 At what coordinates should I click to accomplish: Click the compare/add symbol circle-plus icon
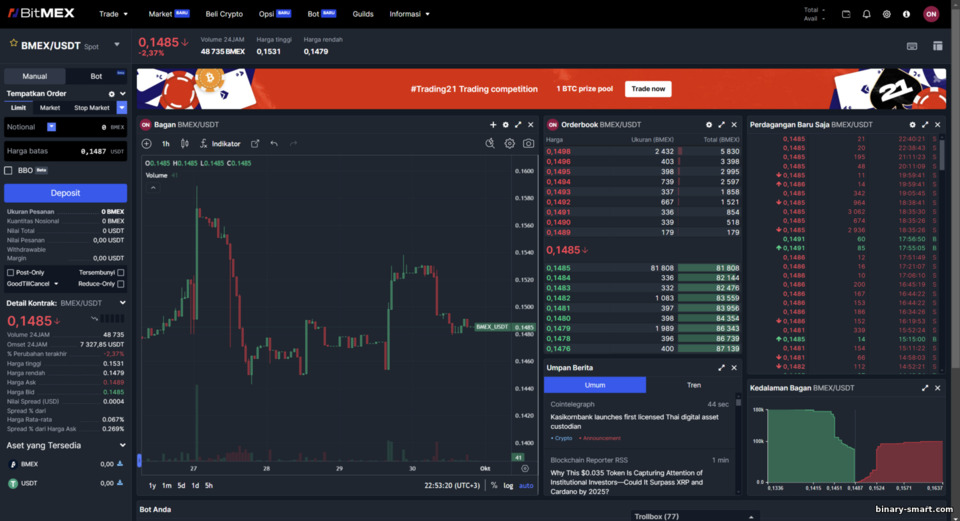tap(146, 144)
